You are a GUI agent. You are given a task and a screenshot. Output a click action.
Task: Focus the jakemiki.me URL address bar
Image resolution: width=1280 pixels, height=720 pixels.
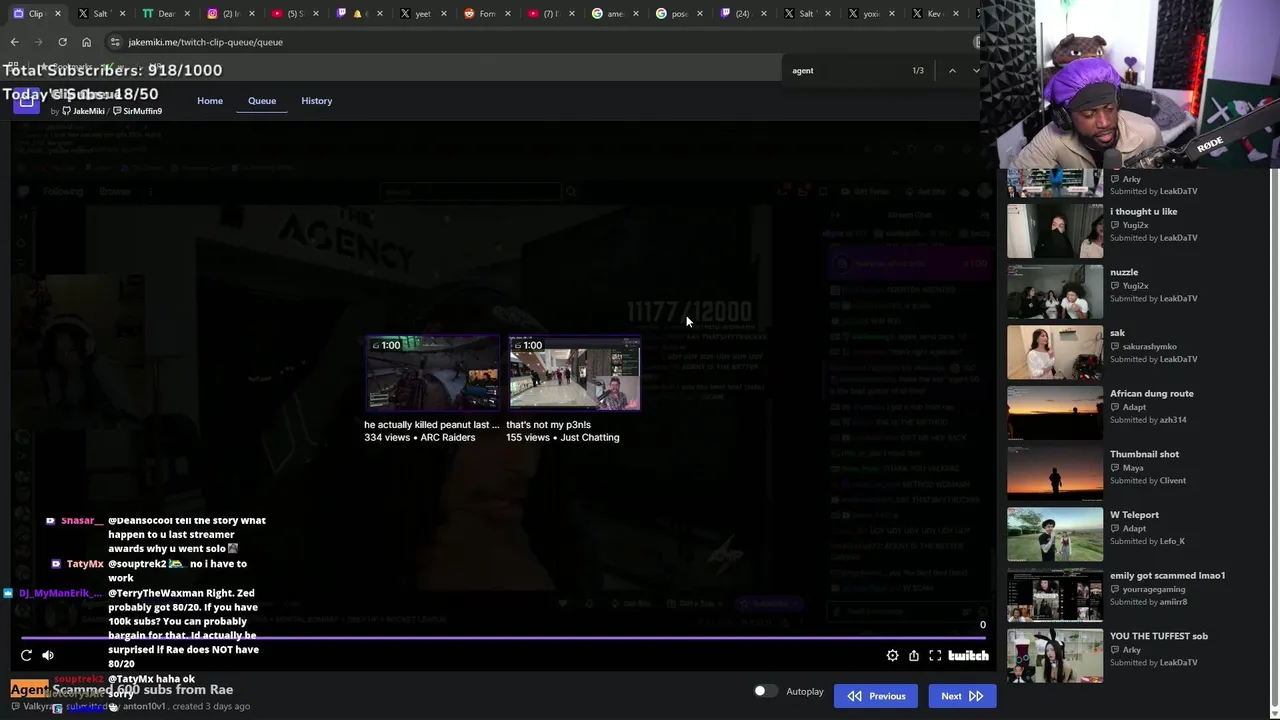point(540,42)
